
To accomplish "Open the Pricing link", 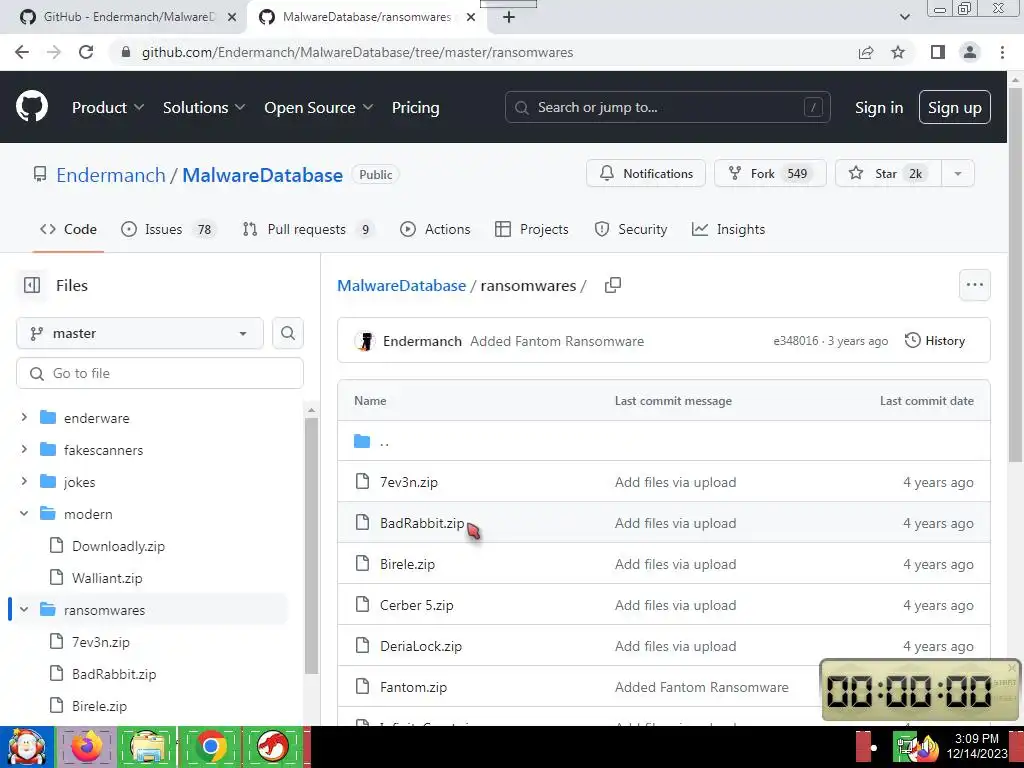I will tap(415, 107).
